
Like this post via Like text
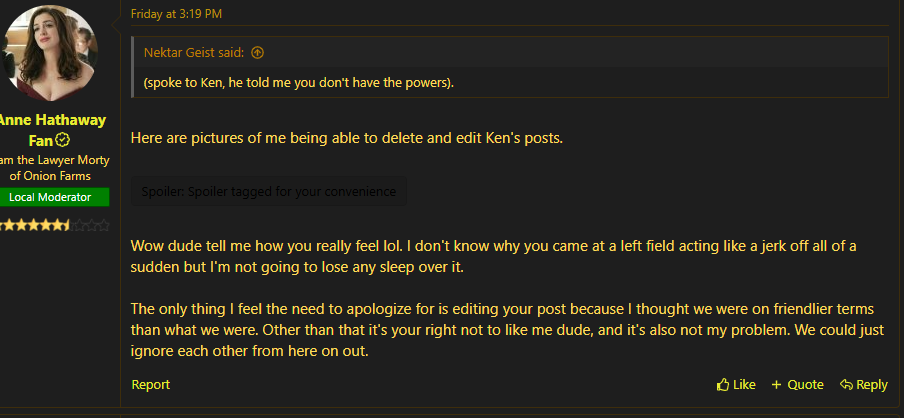744,385
